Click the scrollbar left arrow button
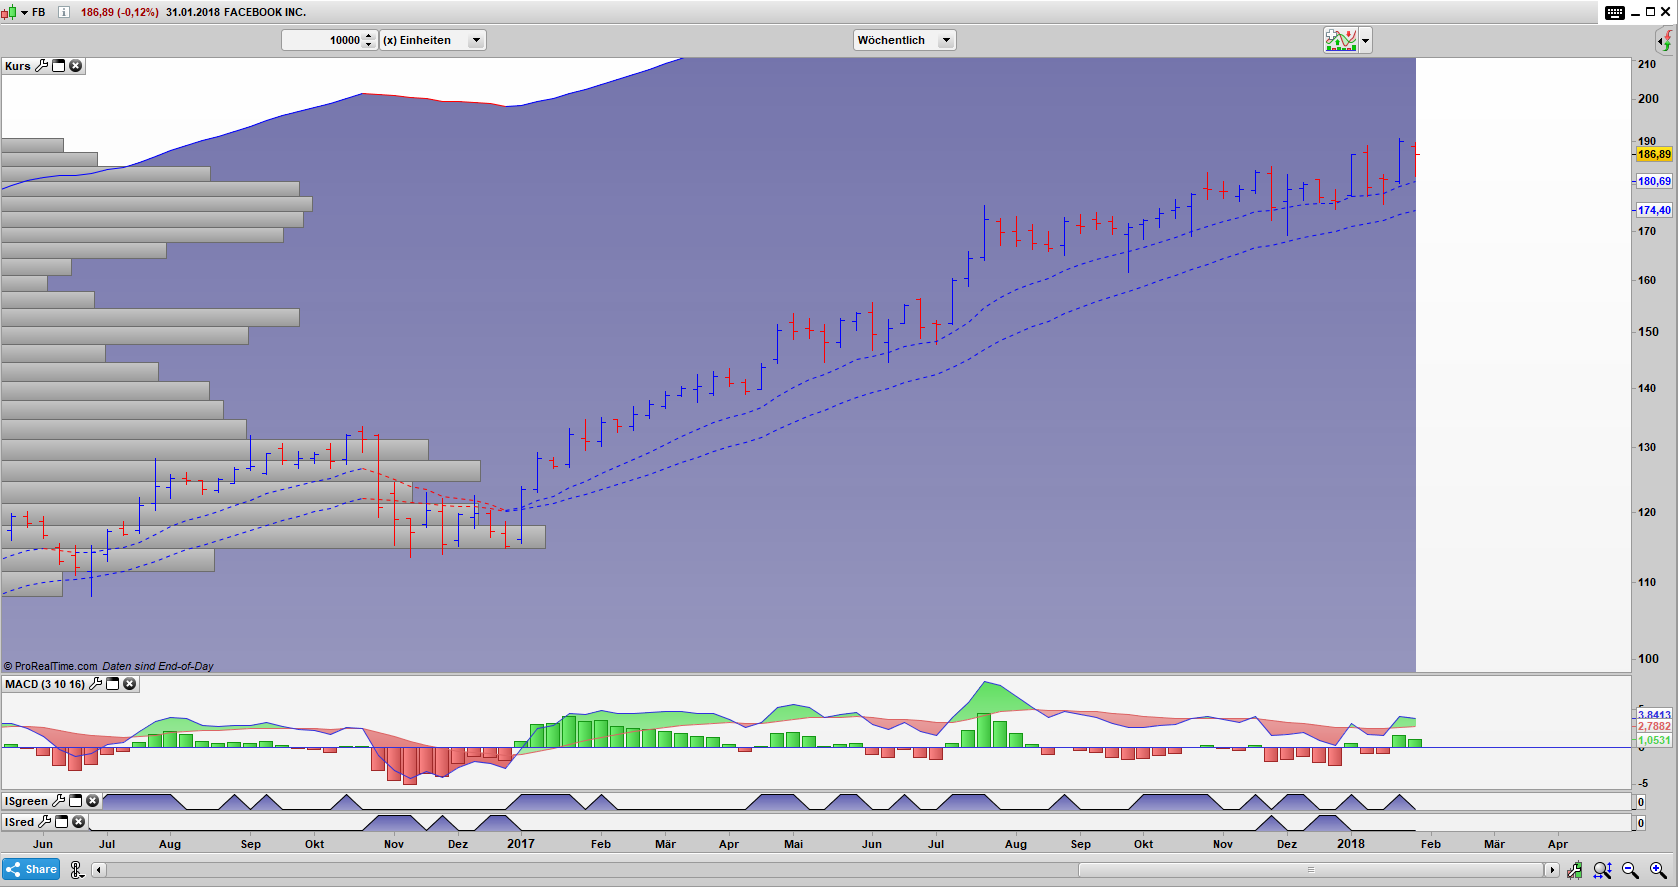Viewport: 1679px width, 887px height. [x=98, y=870]
